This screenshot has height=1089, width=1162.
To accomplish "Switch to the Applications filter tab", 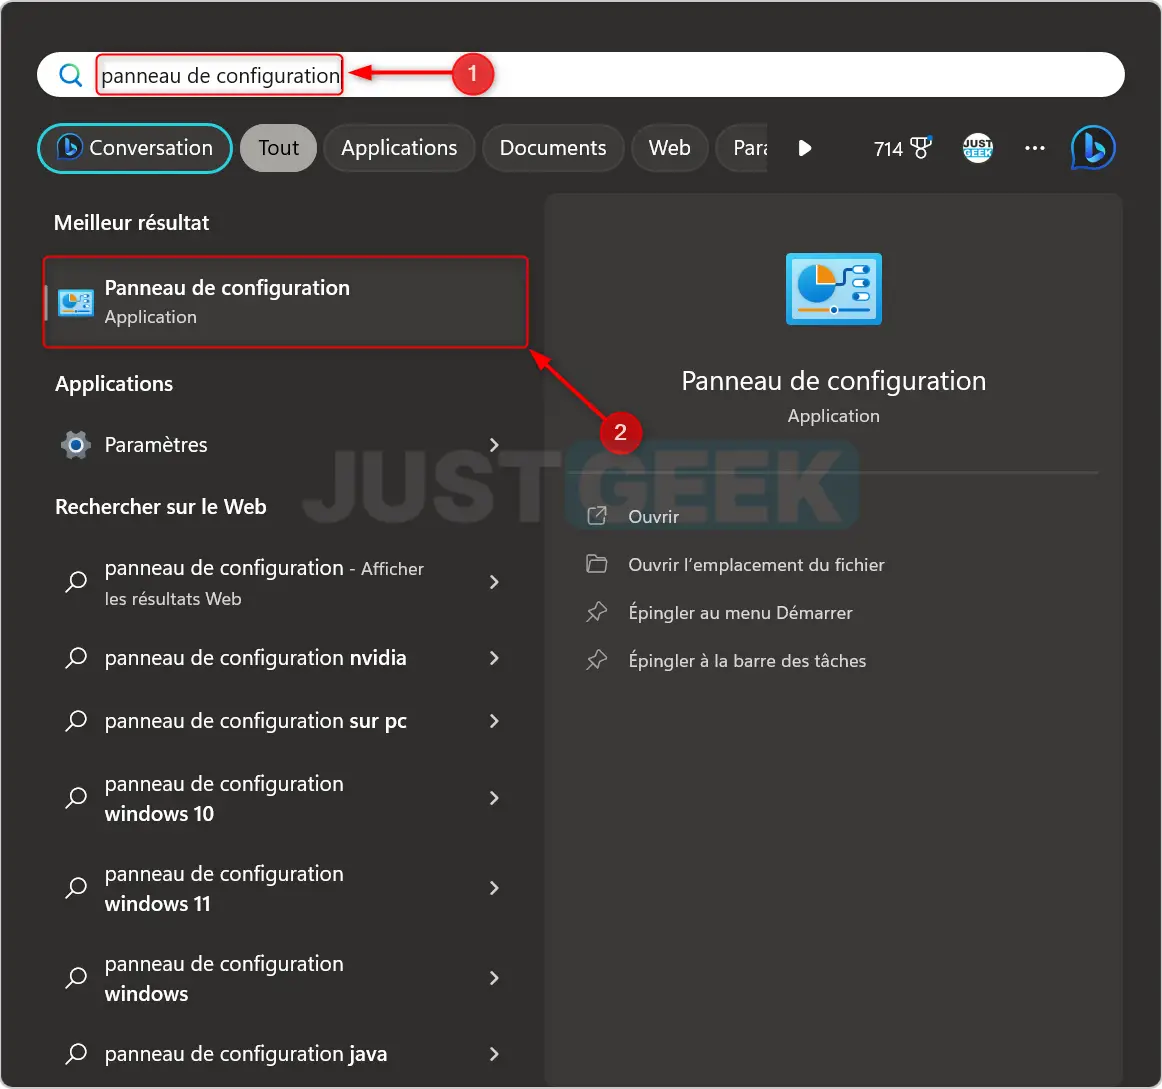I will (x=399, y=148).
